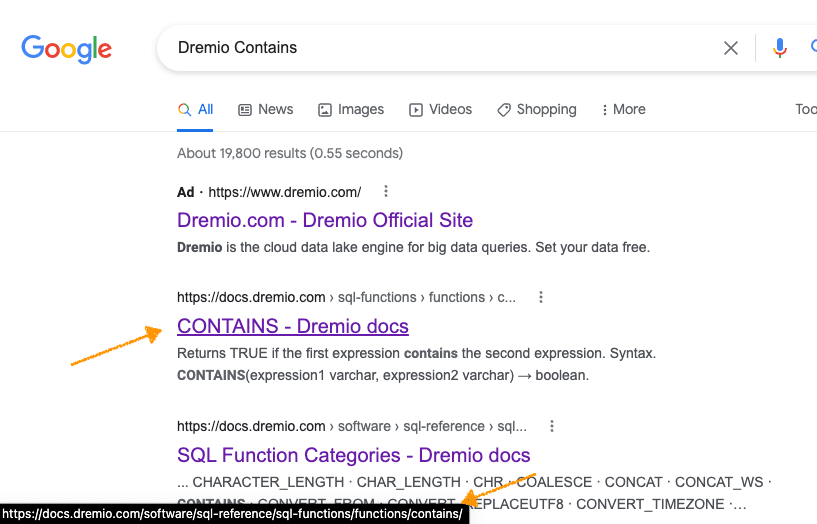817x524 pixels.
Task: Open SQL Function Categories - Dremio docs
Action: pos(353,455)
